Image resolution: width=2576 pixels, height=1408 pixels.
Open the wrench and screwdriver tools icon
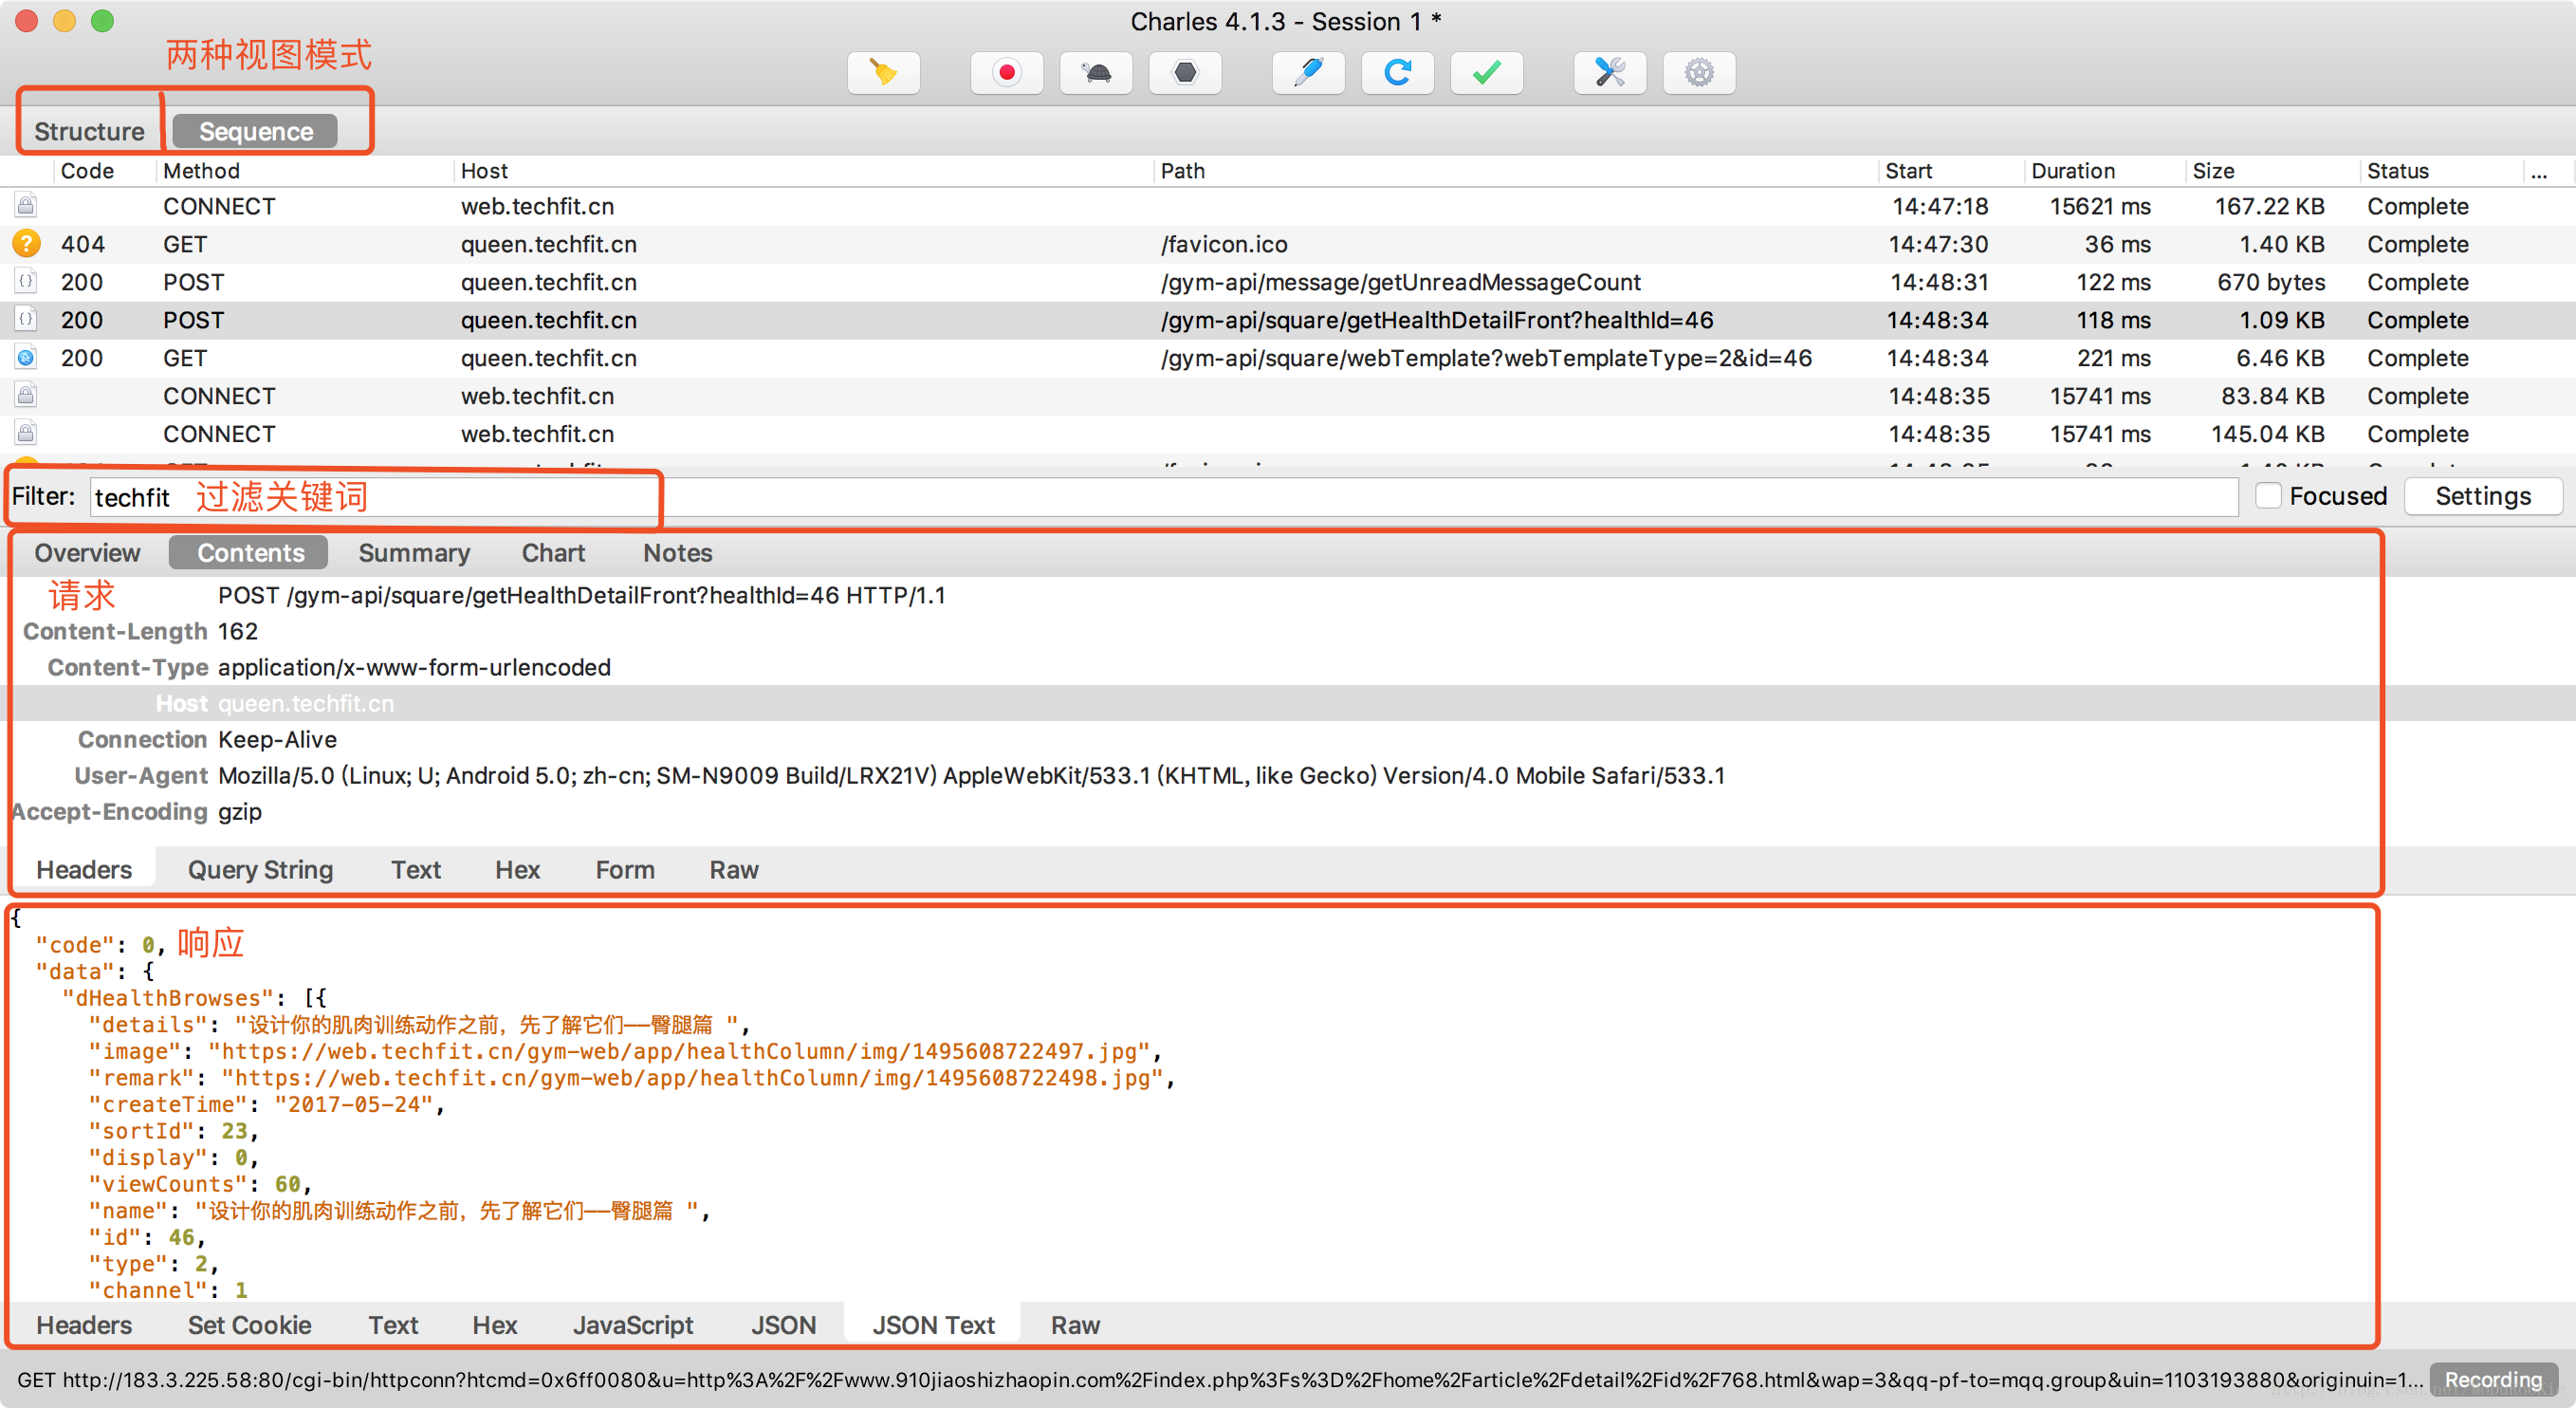coord(1610,73)
